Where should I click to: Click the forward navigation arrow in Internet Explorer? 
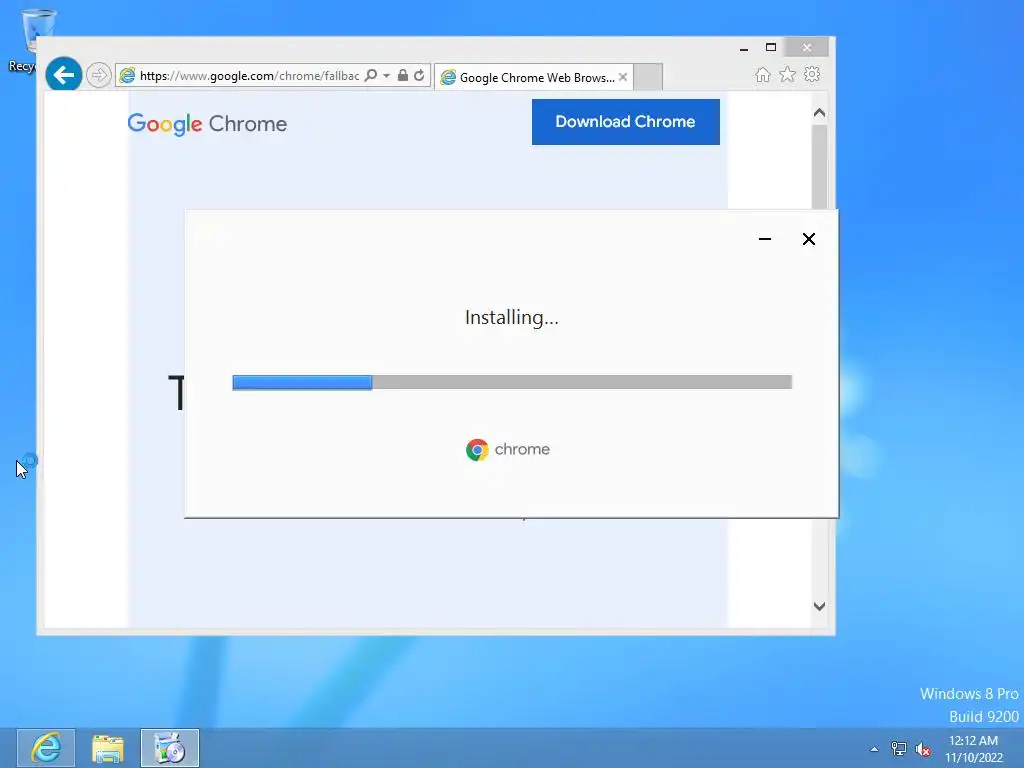coord(99,75)
